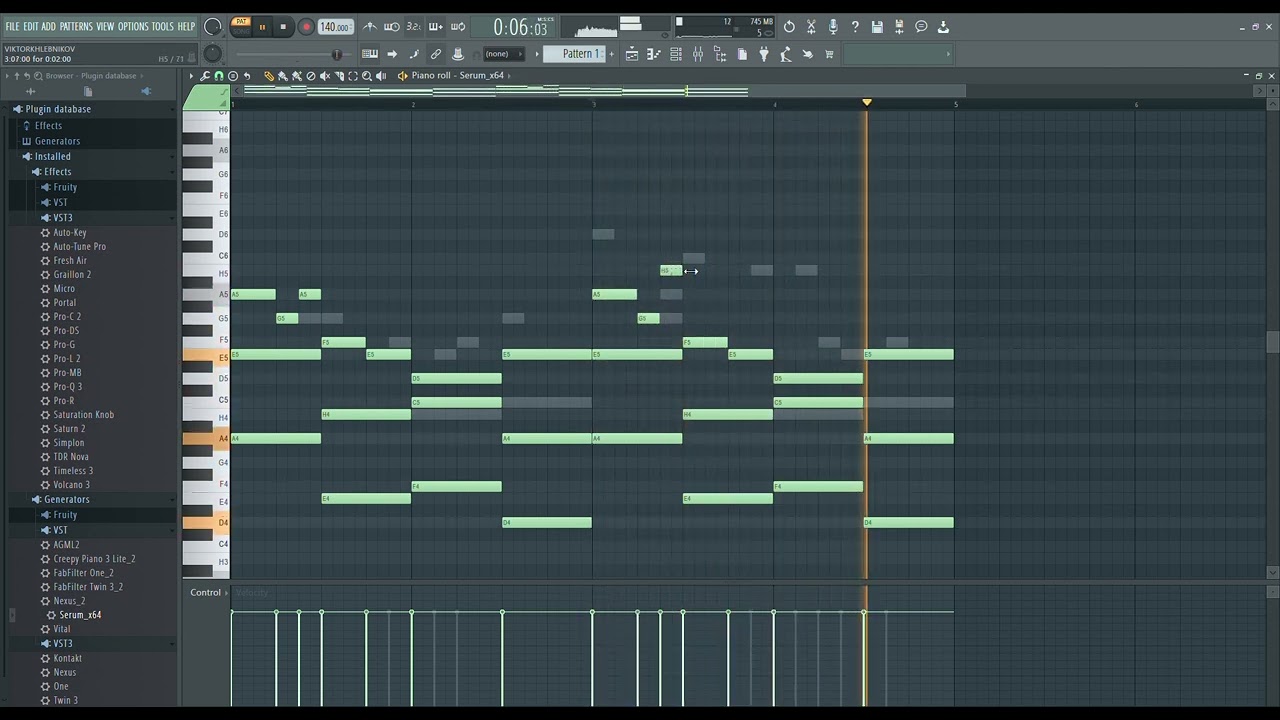Toggle typing keyboard to piano
This screenshot has width=1280, height=720.
369,54
